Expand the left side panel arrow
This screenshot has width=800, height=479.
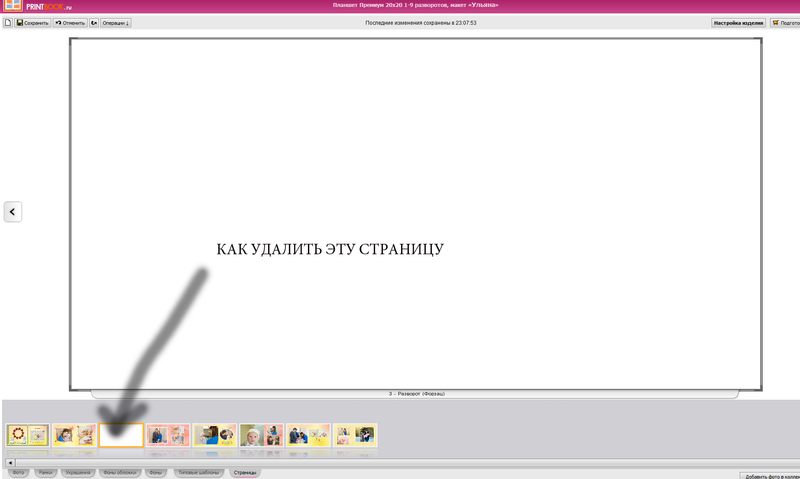coord(13,211)
